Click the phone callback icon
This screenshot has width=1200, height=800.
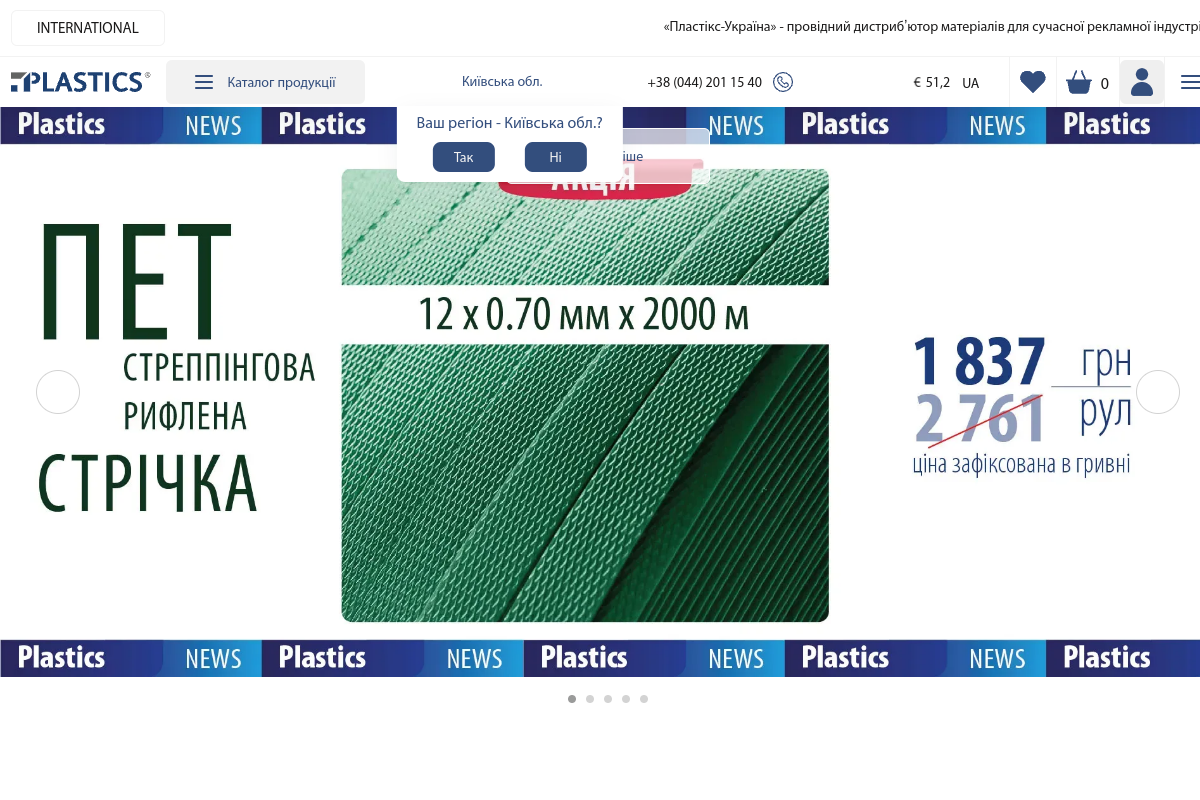point(783,82)
